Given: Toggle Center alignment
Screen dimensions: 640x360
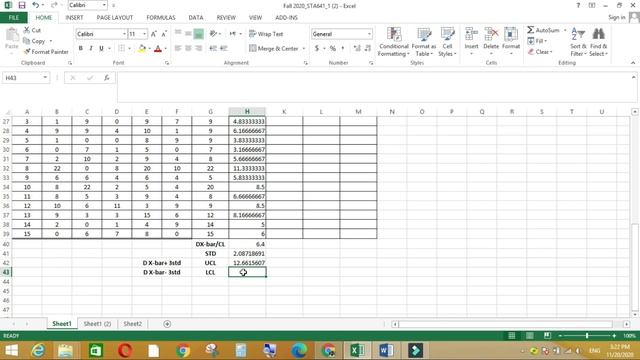Looking at the screenshot, I should 188,48.
